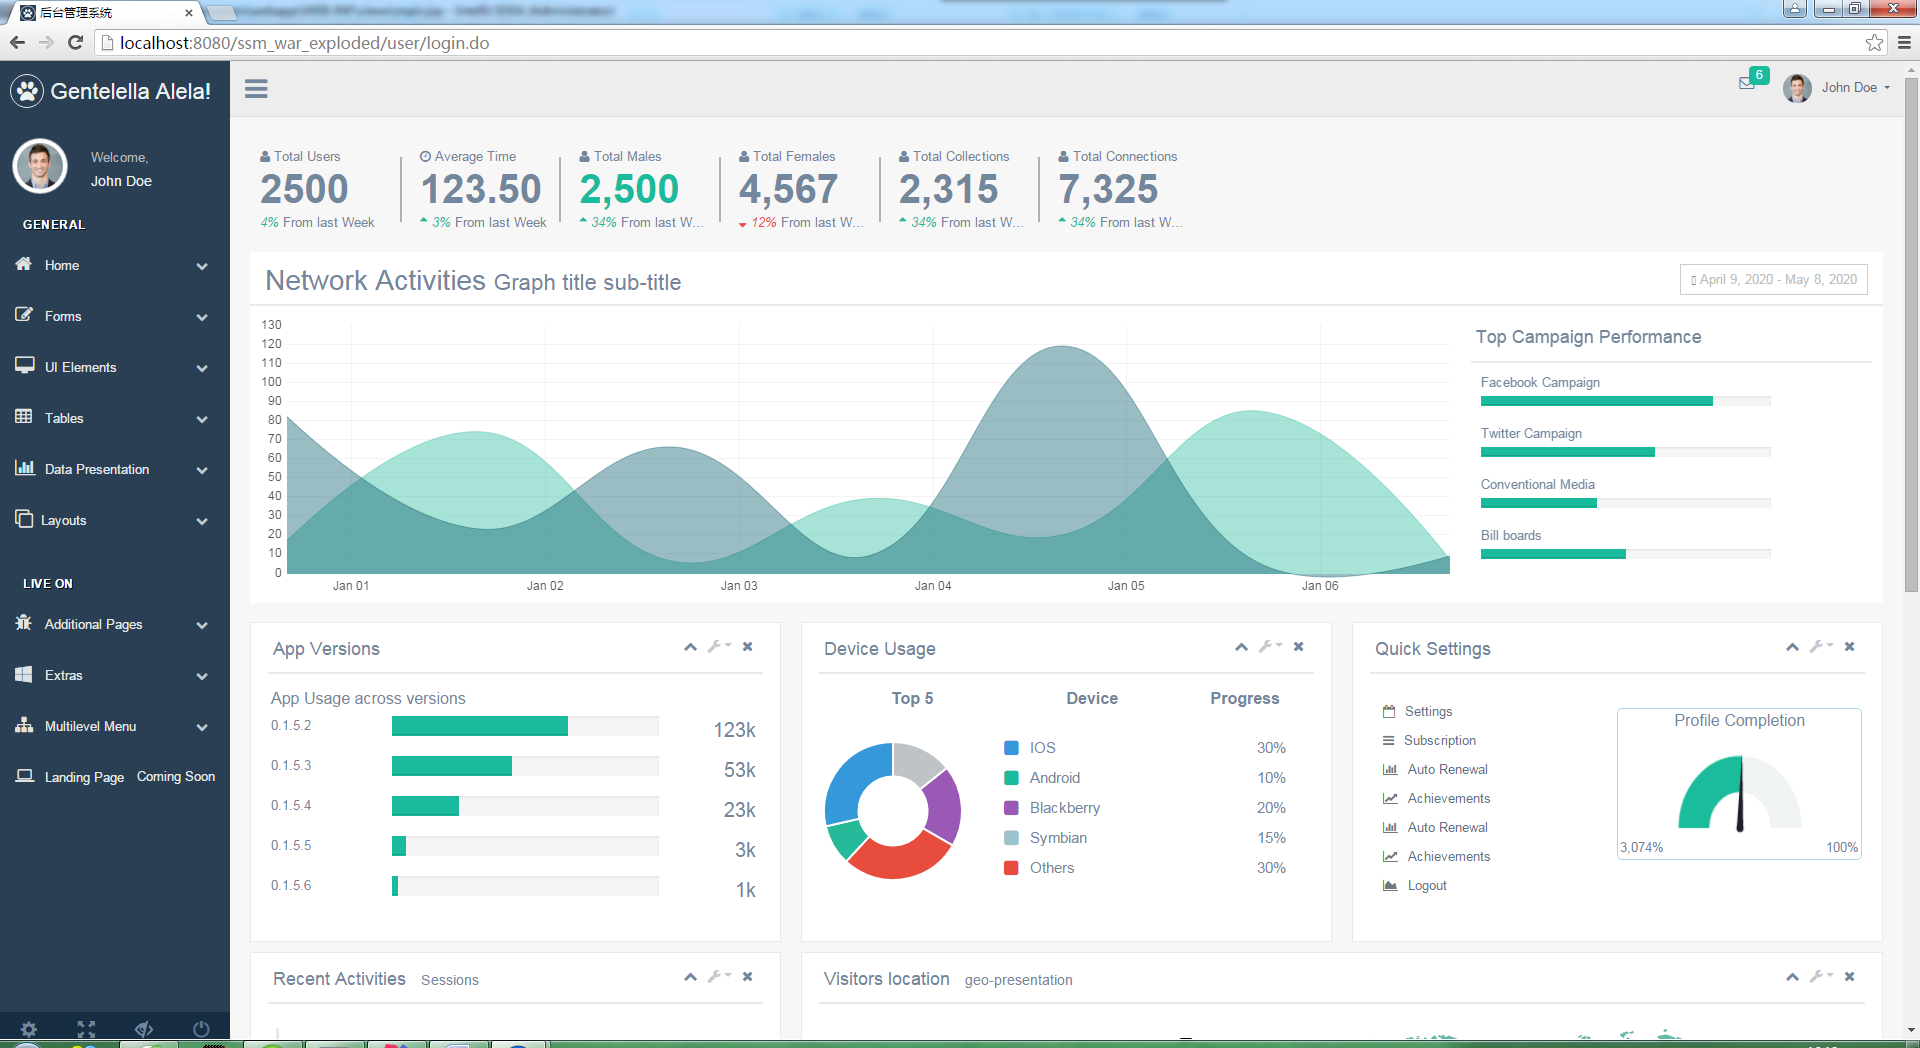Close the Device Usage panel
Viewport: 1920px width, 1048px height.
1298,647
